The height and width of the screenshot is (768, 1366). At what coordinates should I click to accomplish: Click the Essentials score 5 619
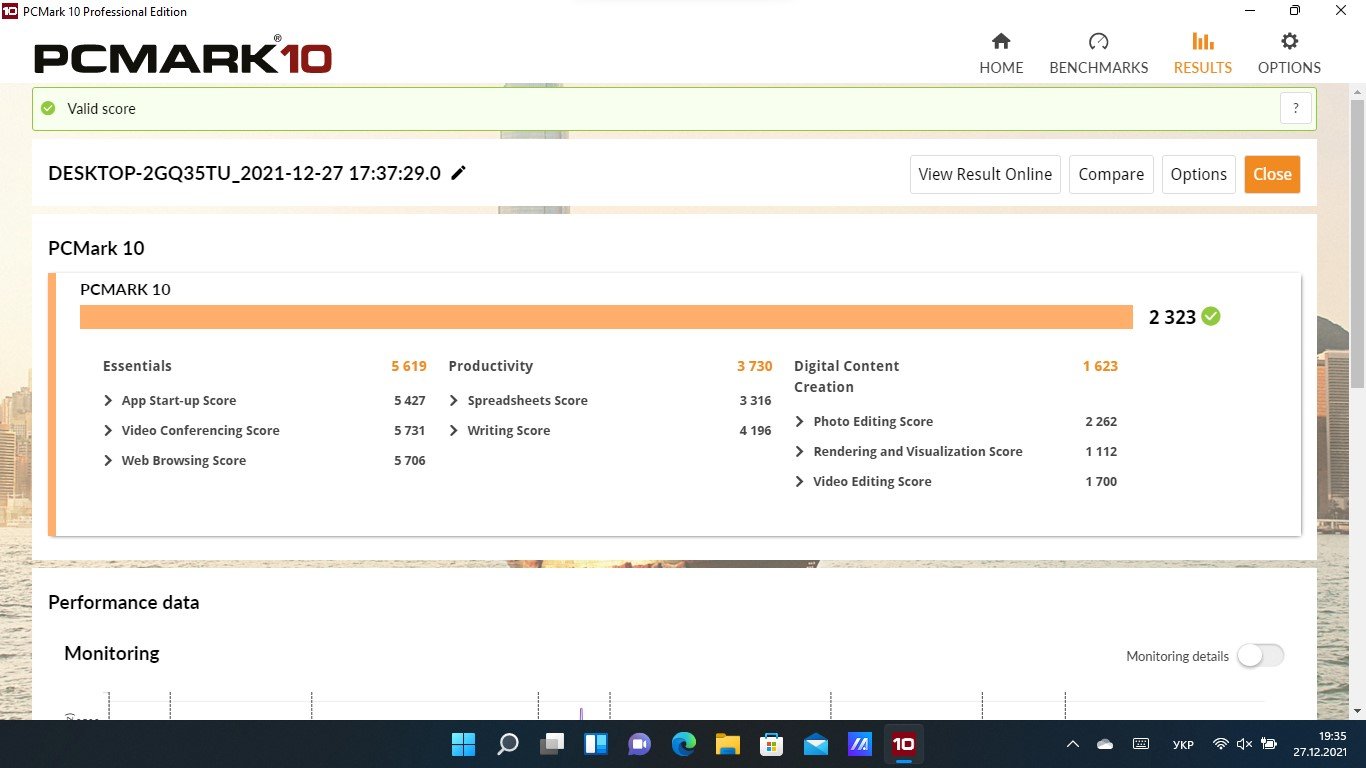click(409, 366)
